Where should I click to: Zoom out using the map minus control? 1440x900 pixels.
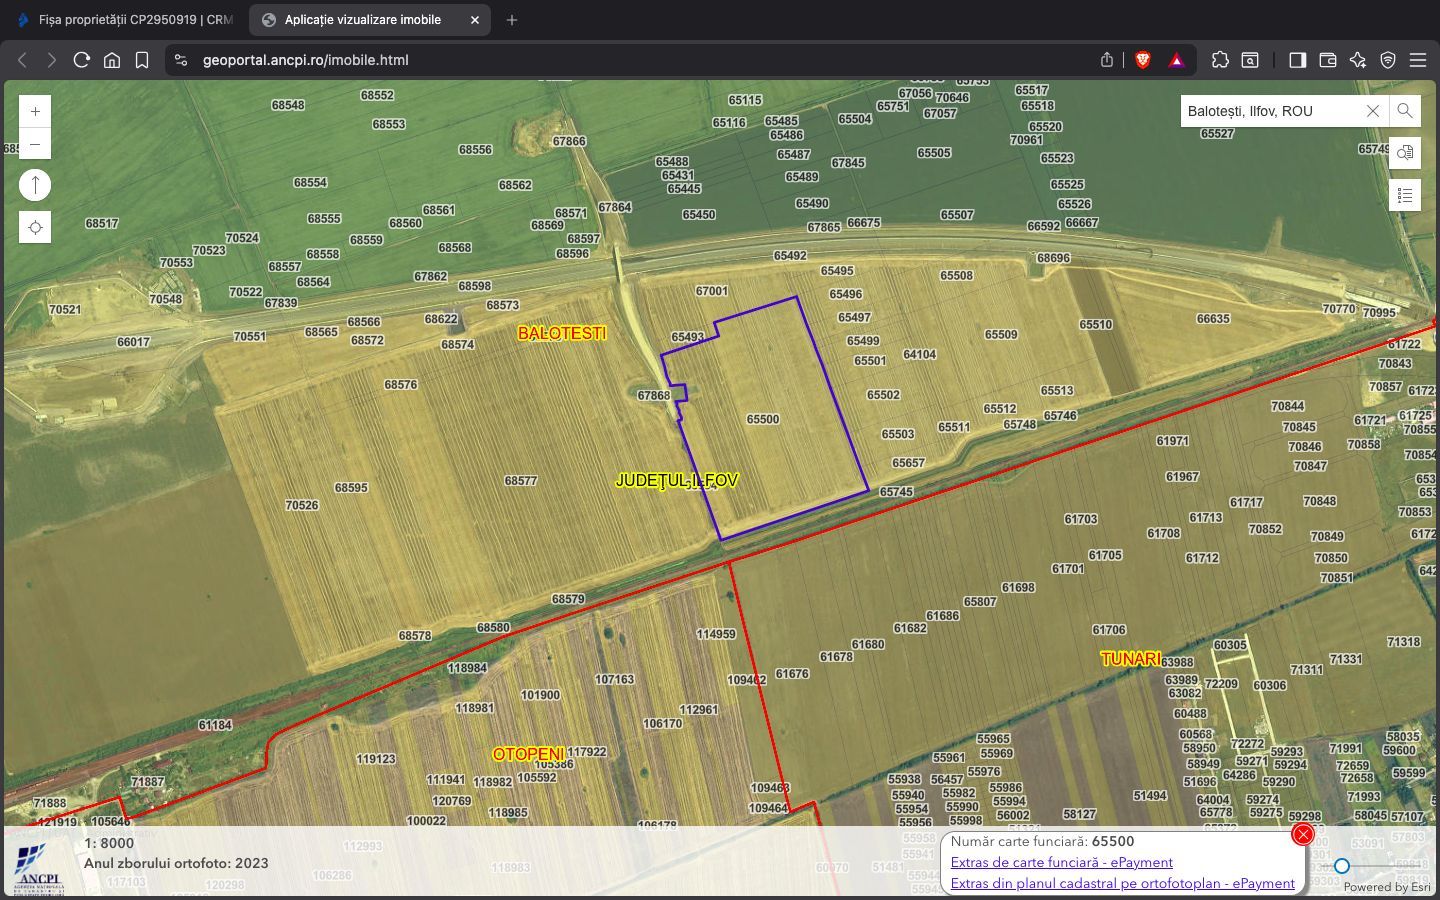pyautogui.click(x=35, y=144)
